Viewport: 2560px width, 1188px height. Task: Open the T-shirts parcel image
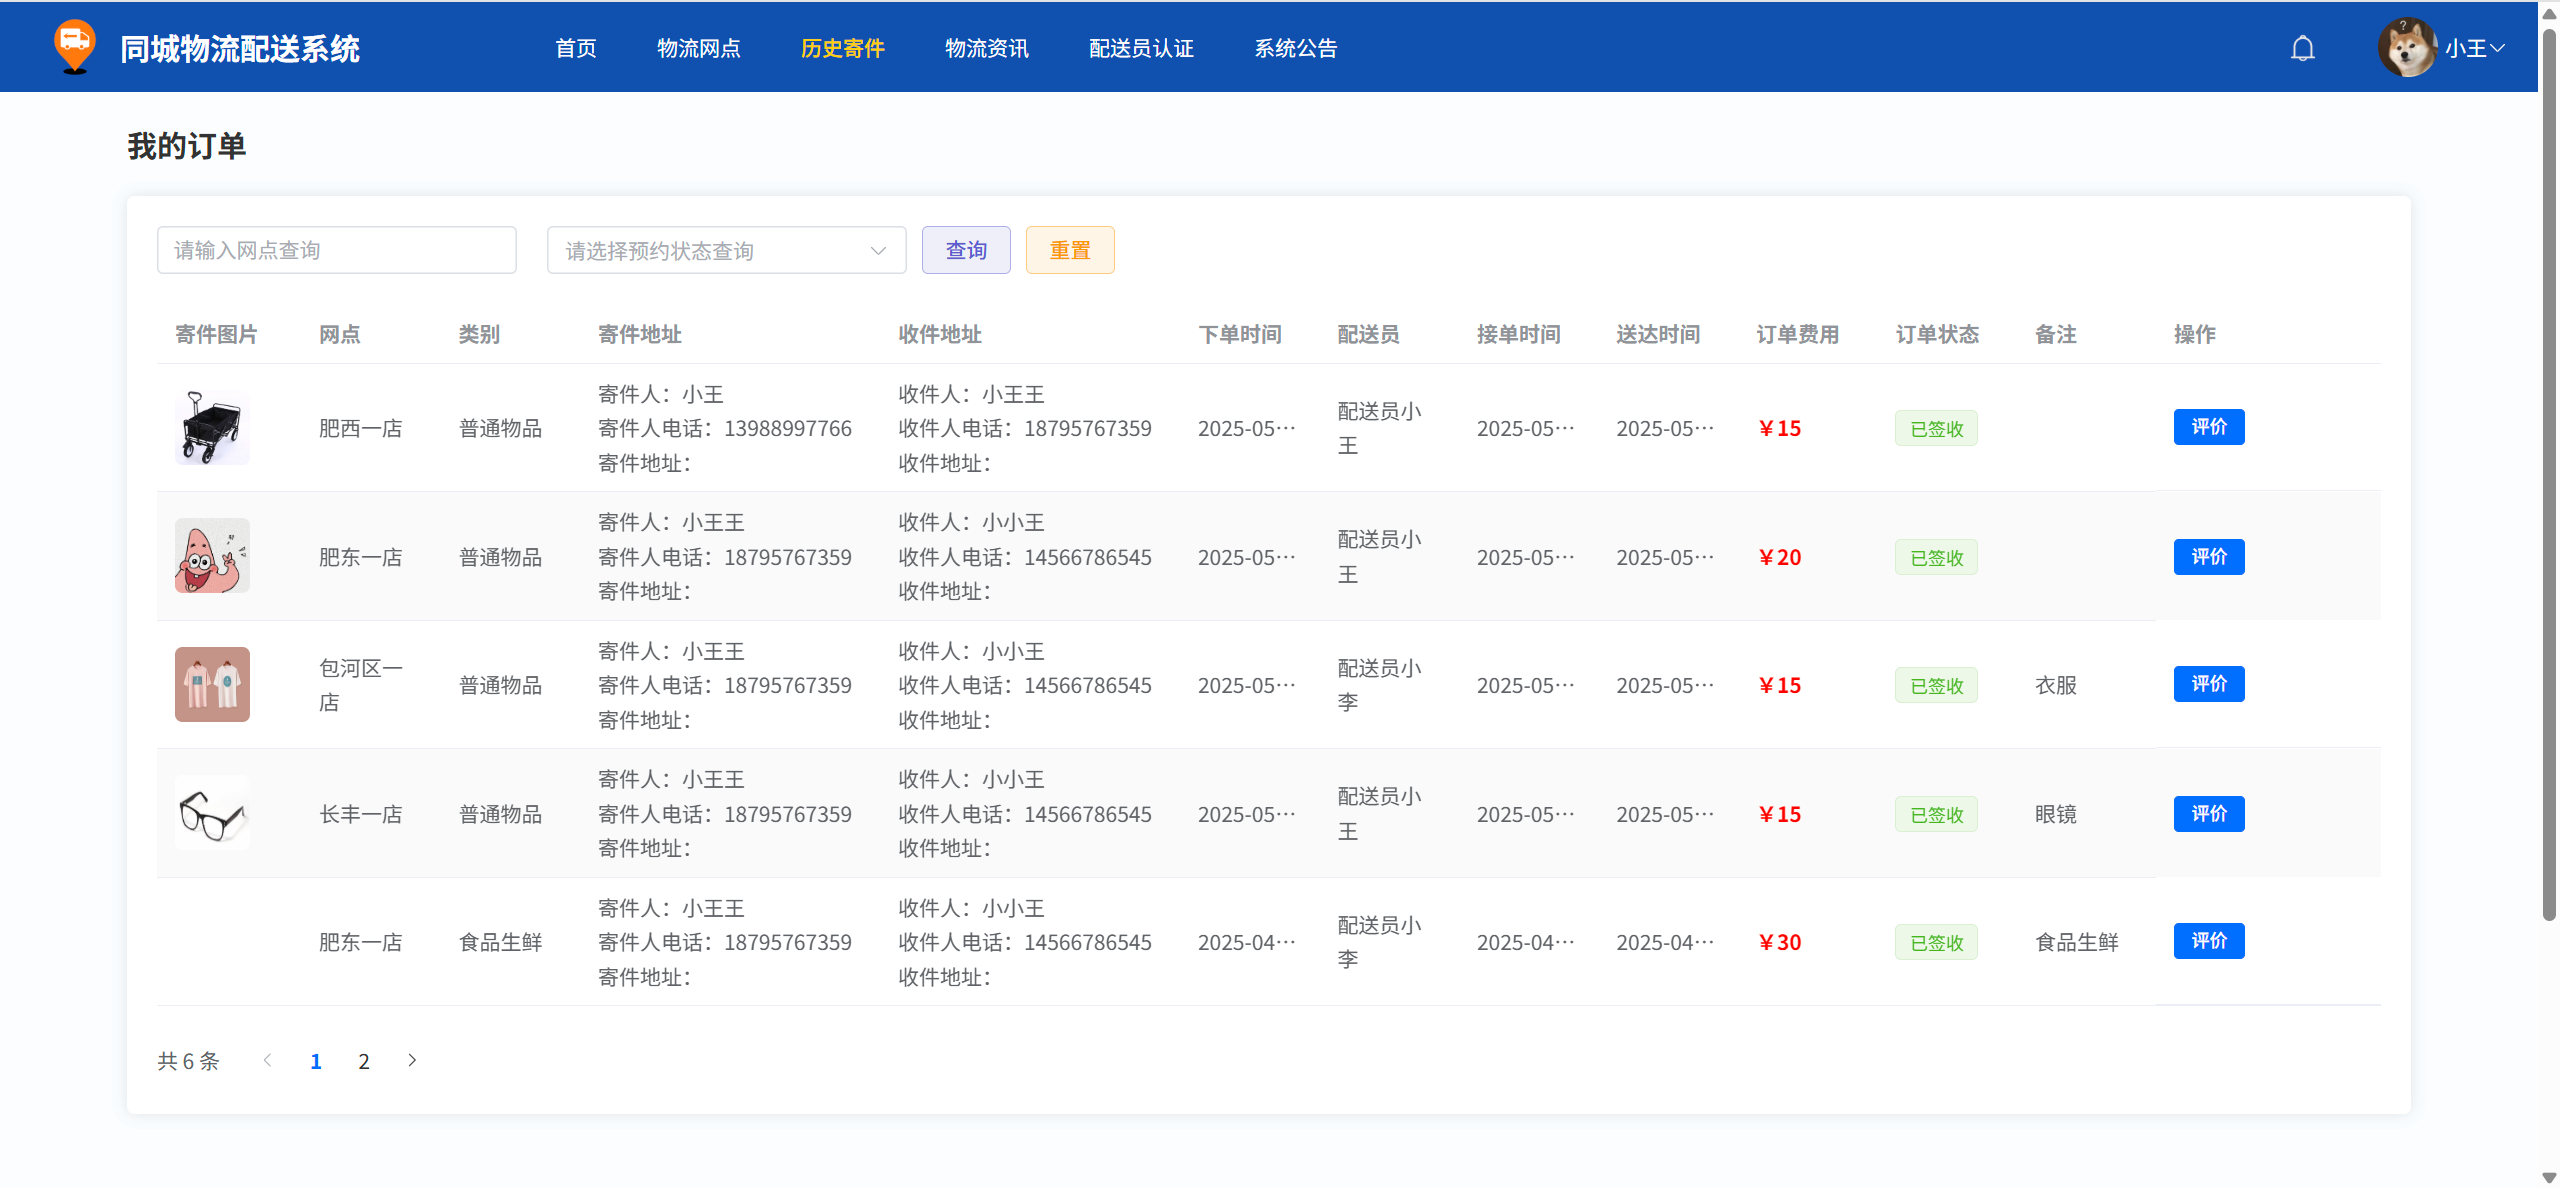212,684
